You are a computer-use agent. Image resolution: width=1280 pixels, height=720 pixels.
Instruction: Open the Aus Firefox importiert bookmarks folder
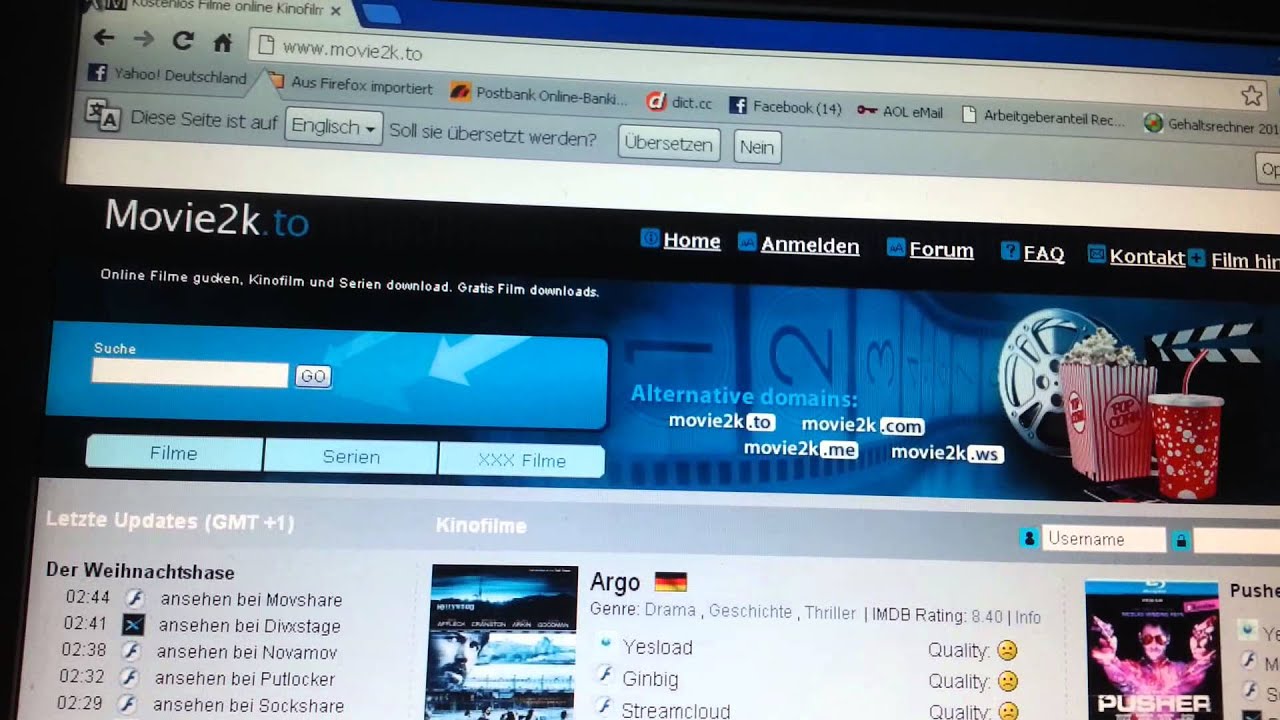(x=349, y=85)
